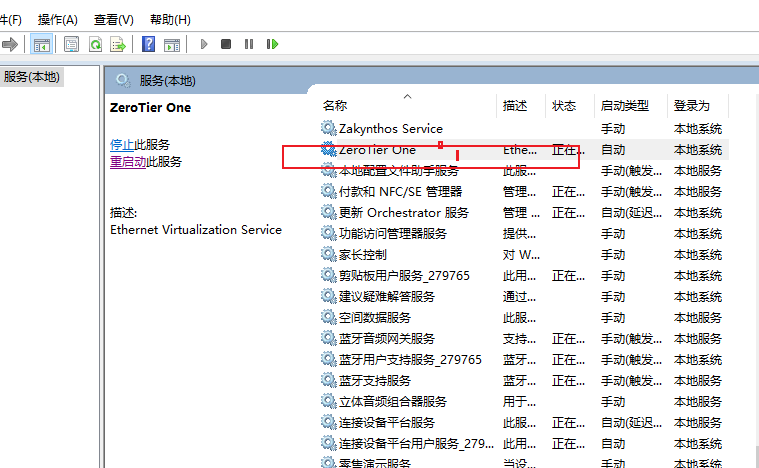Viewport: 759px width, 468px height.
Task: Open the 操作(A) menu
Action: click(57, 19)
